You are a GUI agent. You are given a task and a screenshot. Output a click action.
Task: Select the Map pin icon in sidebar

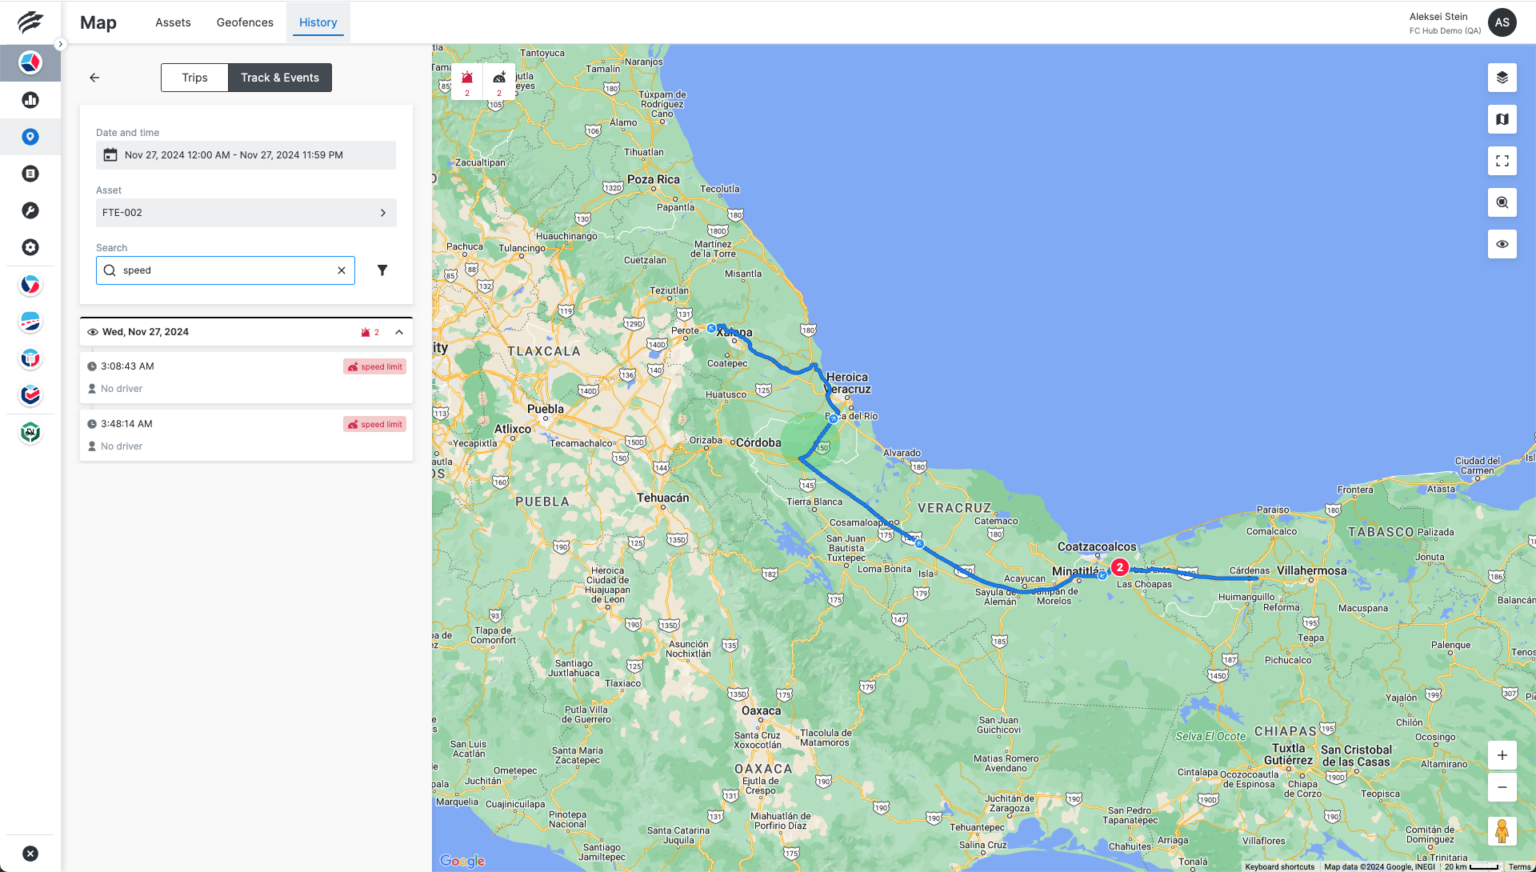click(x=30, y=136)
